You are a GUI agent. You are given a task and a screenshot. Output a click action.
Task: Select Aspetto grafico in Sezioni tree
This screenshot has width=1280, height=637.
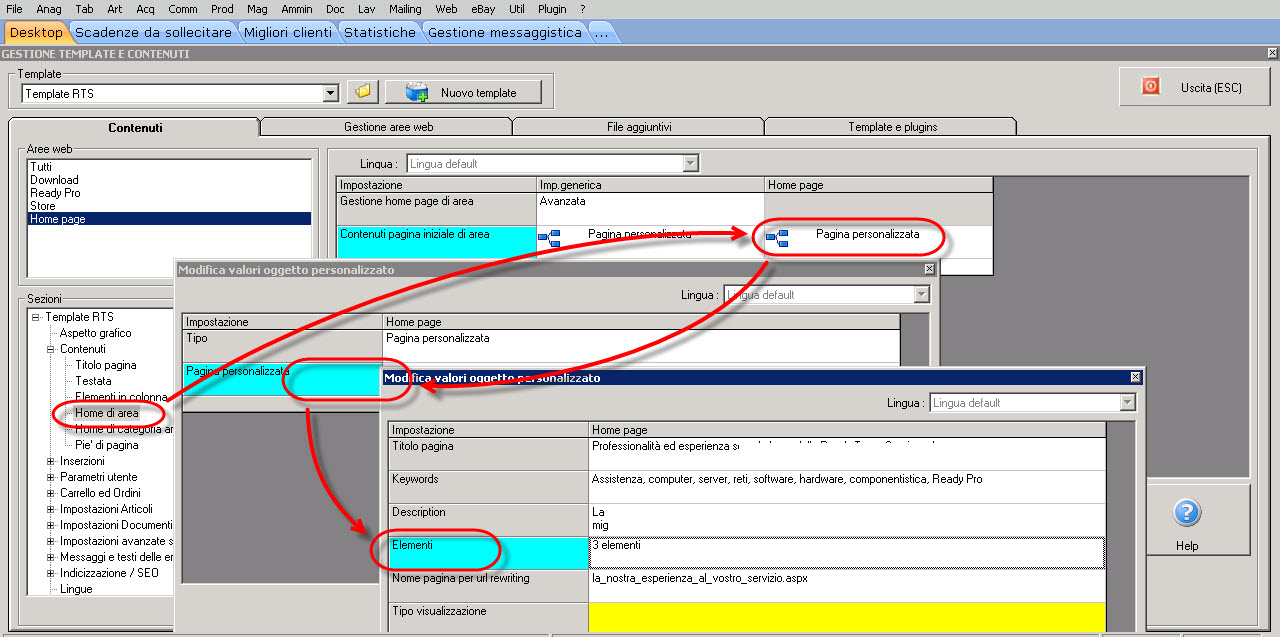pyautogui.click(x=95, y=333)
